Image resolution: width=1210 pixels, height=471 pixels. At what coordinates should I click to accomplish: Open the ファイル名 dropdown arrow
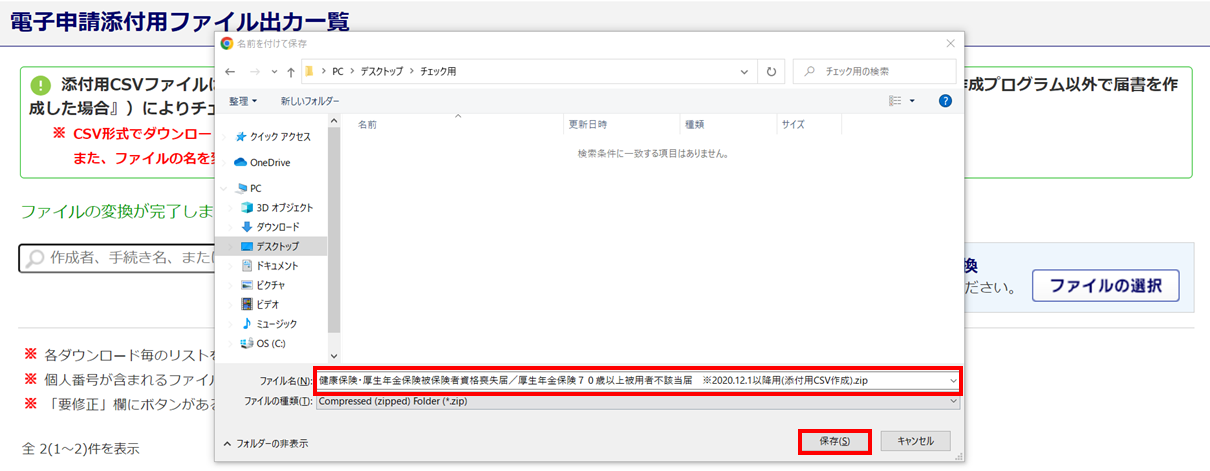point(953,381)
